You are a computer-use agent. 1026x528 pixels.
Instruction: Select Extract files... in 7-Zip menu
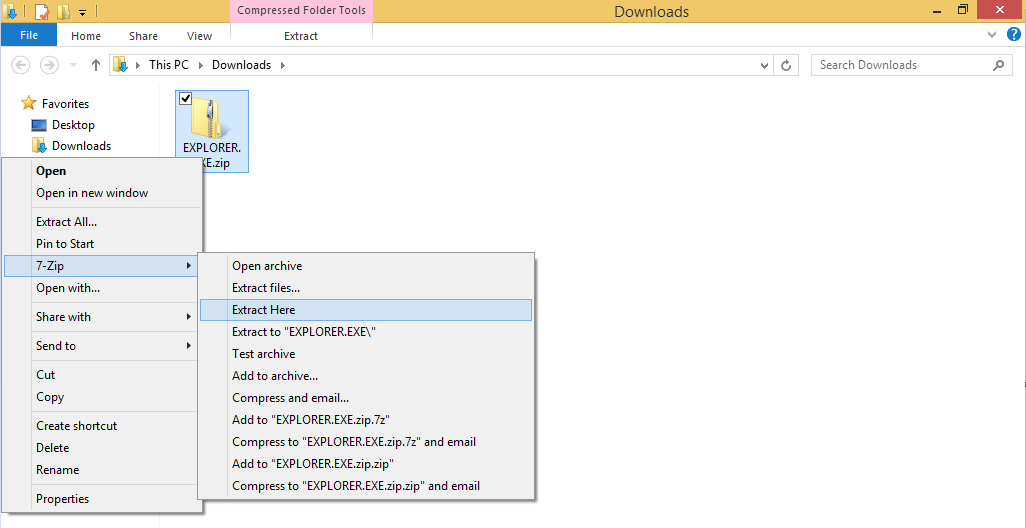tap(266, 288)
